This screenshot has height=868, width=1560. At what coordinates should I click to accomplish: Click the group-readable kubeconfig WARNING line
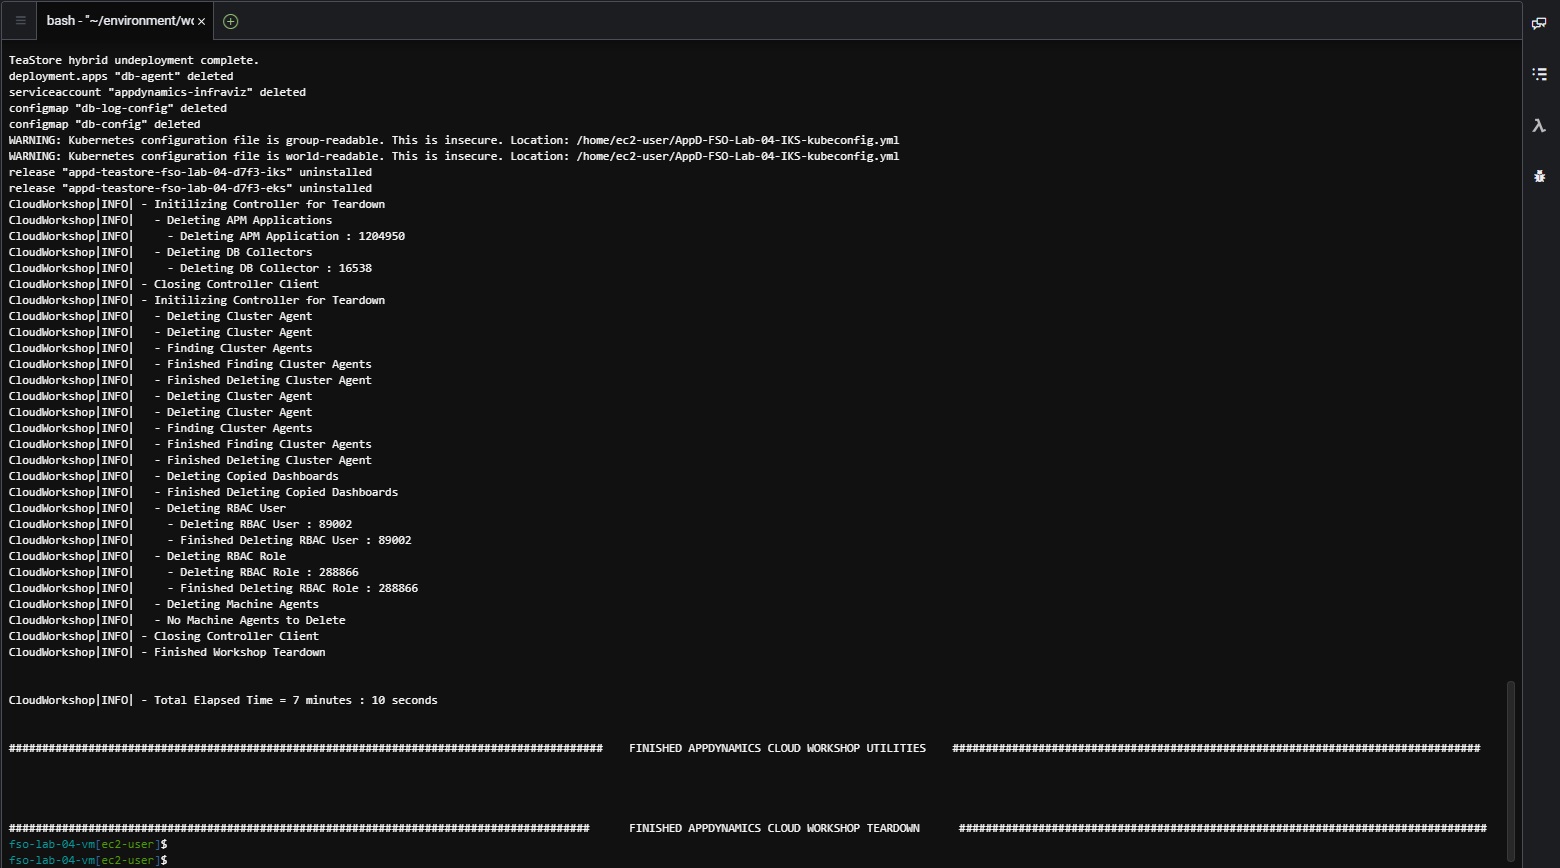click(x=454, y=140)
